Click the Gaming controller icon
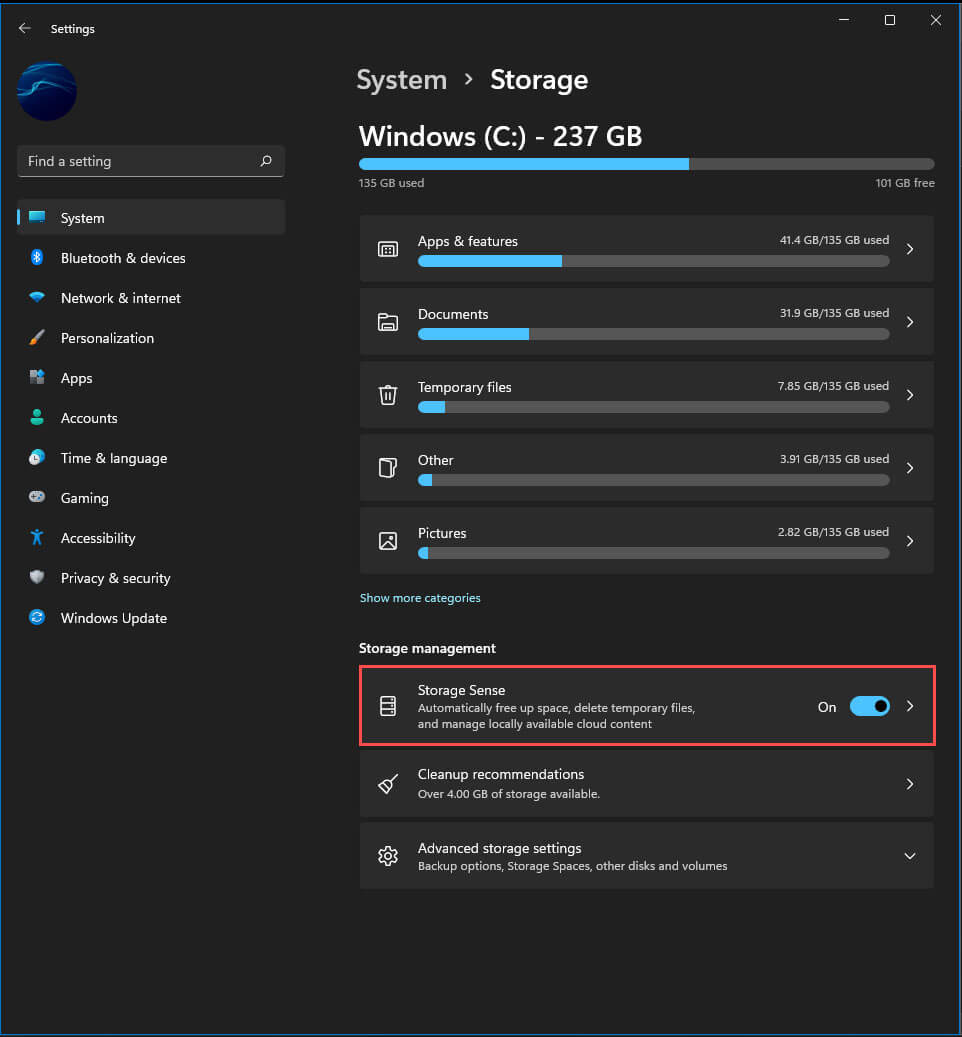 click(x=37, y=497)
